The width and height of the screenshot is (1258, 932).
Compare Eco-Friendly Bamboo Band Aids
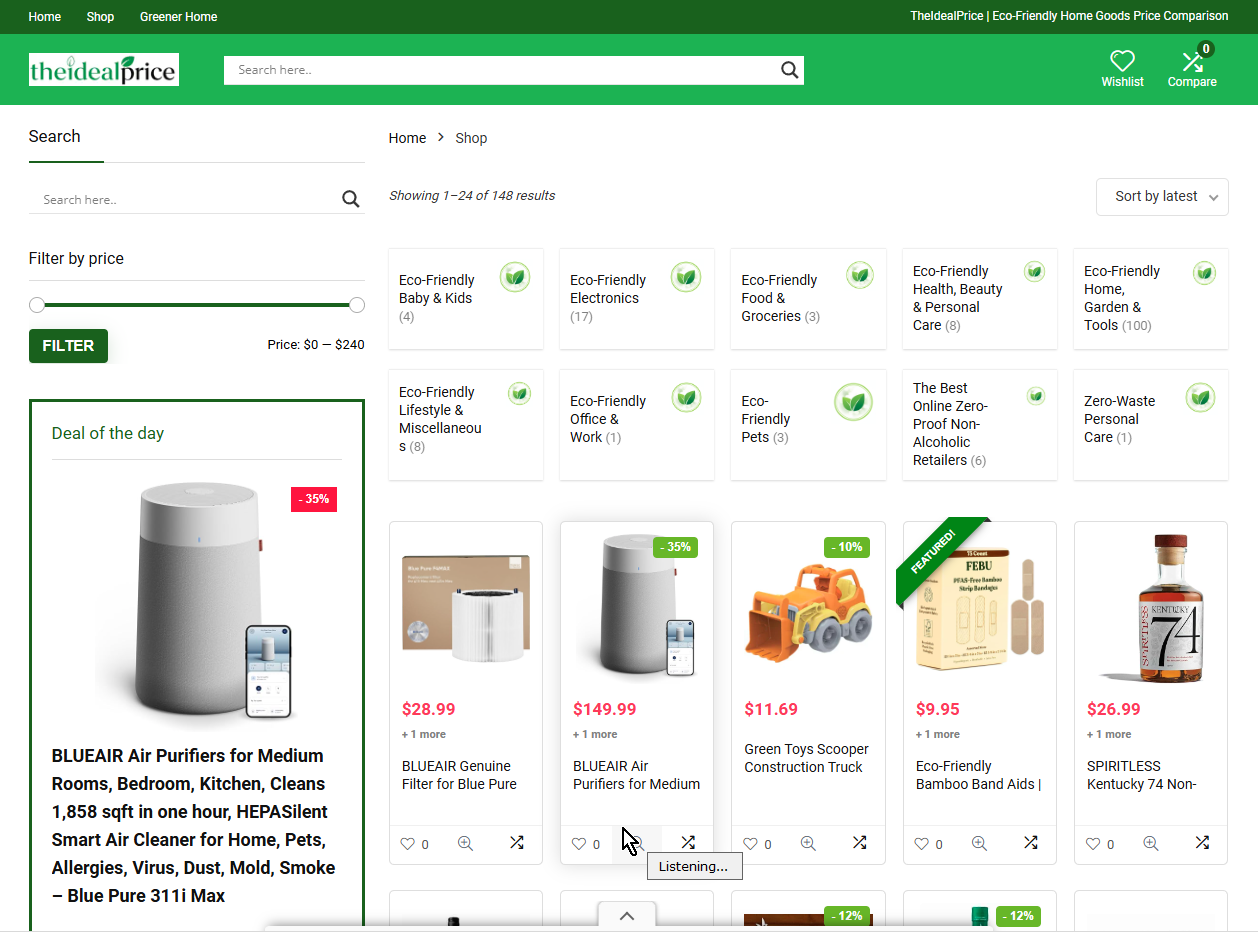coord(1030,843)
